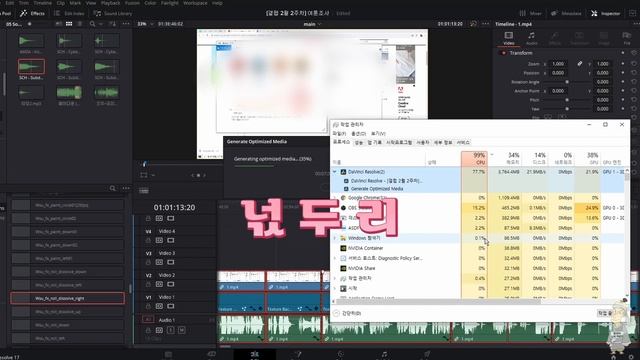Open the Sound Library panel
Screen dimensions: 640x360
pos(113,13)
